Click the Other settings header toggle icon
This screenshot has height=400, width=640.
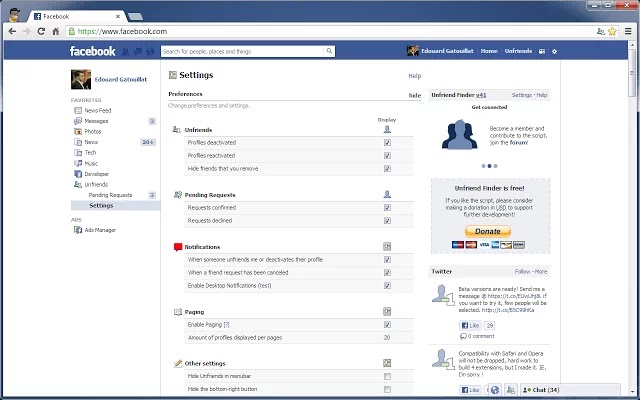click(x=387, y=363)
